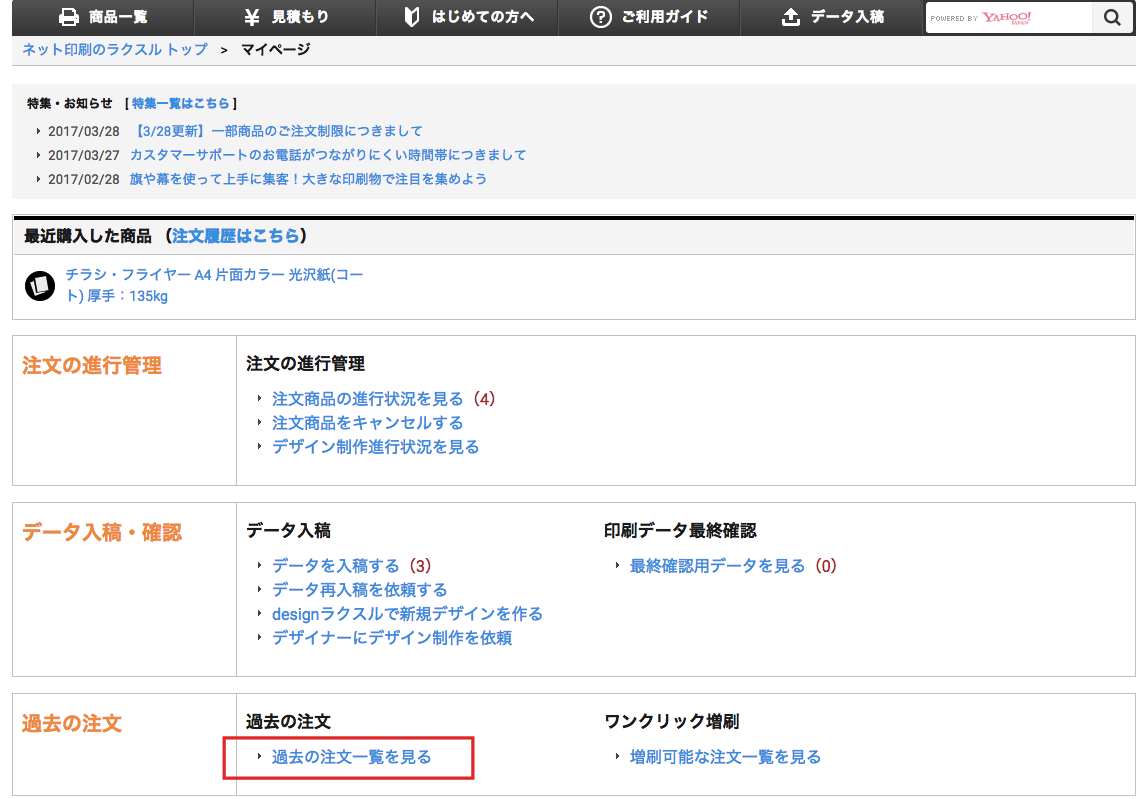
Task: Open ネット印刷のラクスル トップ breadcrumb link
Action: (115, 49)
